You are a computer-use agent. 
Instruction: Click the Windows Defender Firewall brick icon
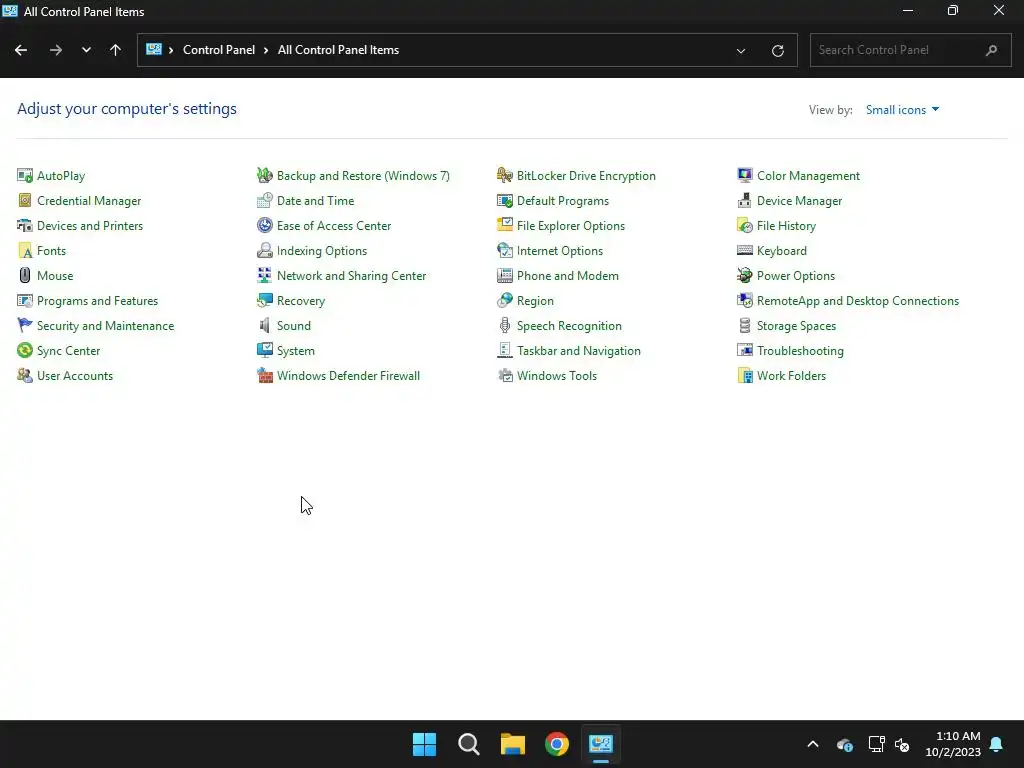click(x=264, y=376)
